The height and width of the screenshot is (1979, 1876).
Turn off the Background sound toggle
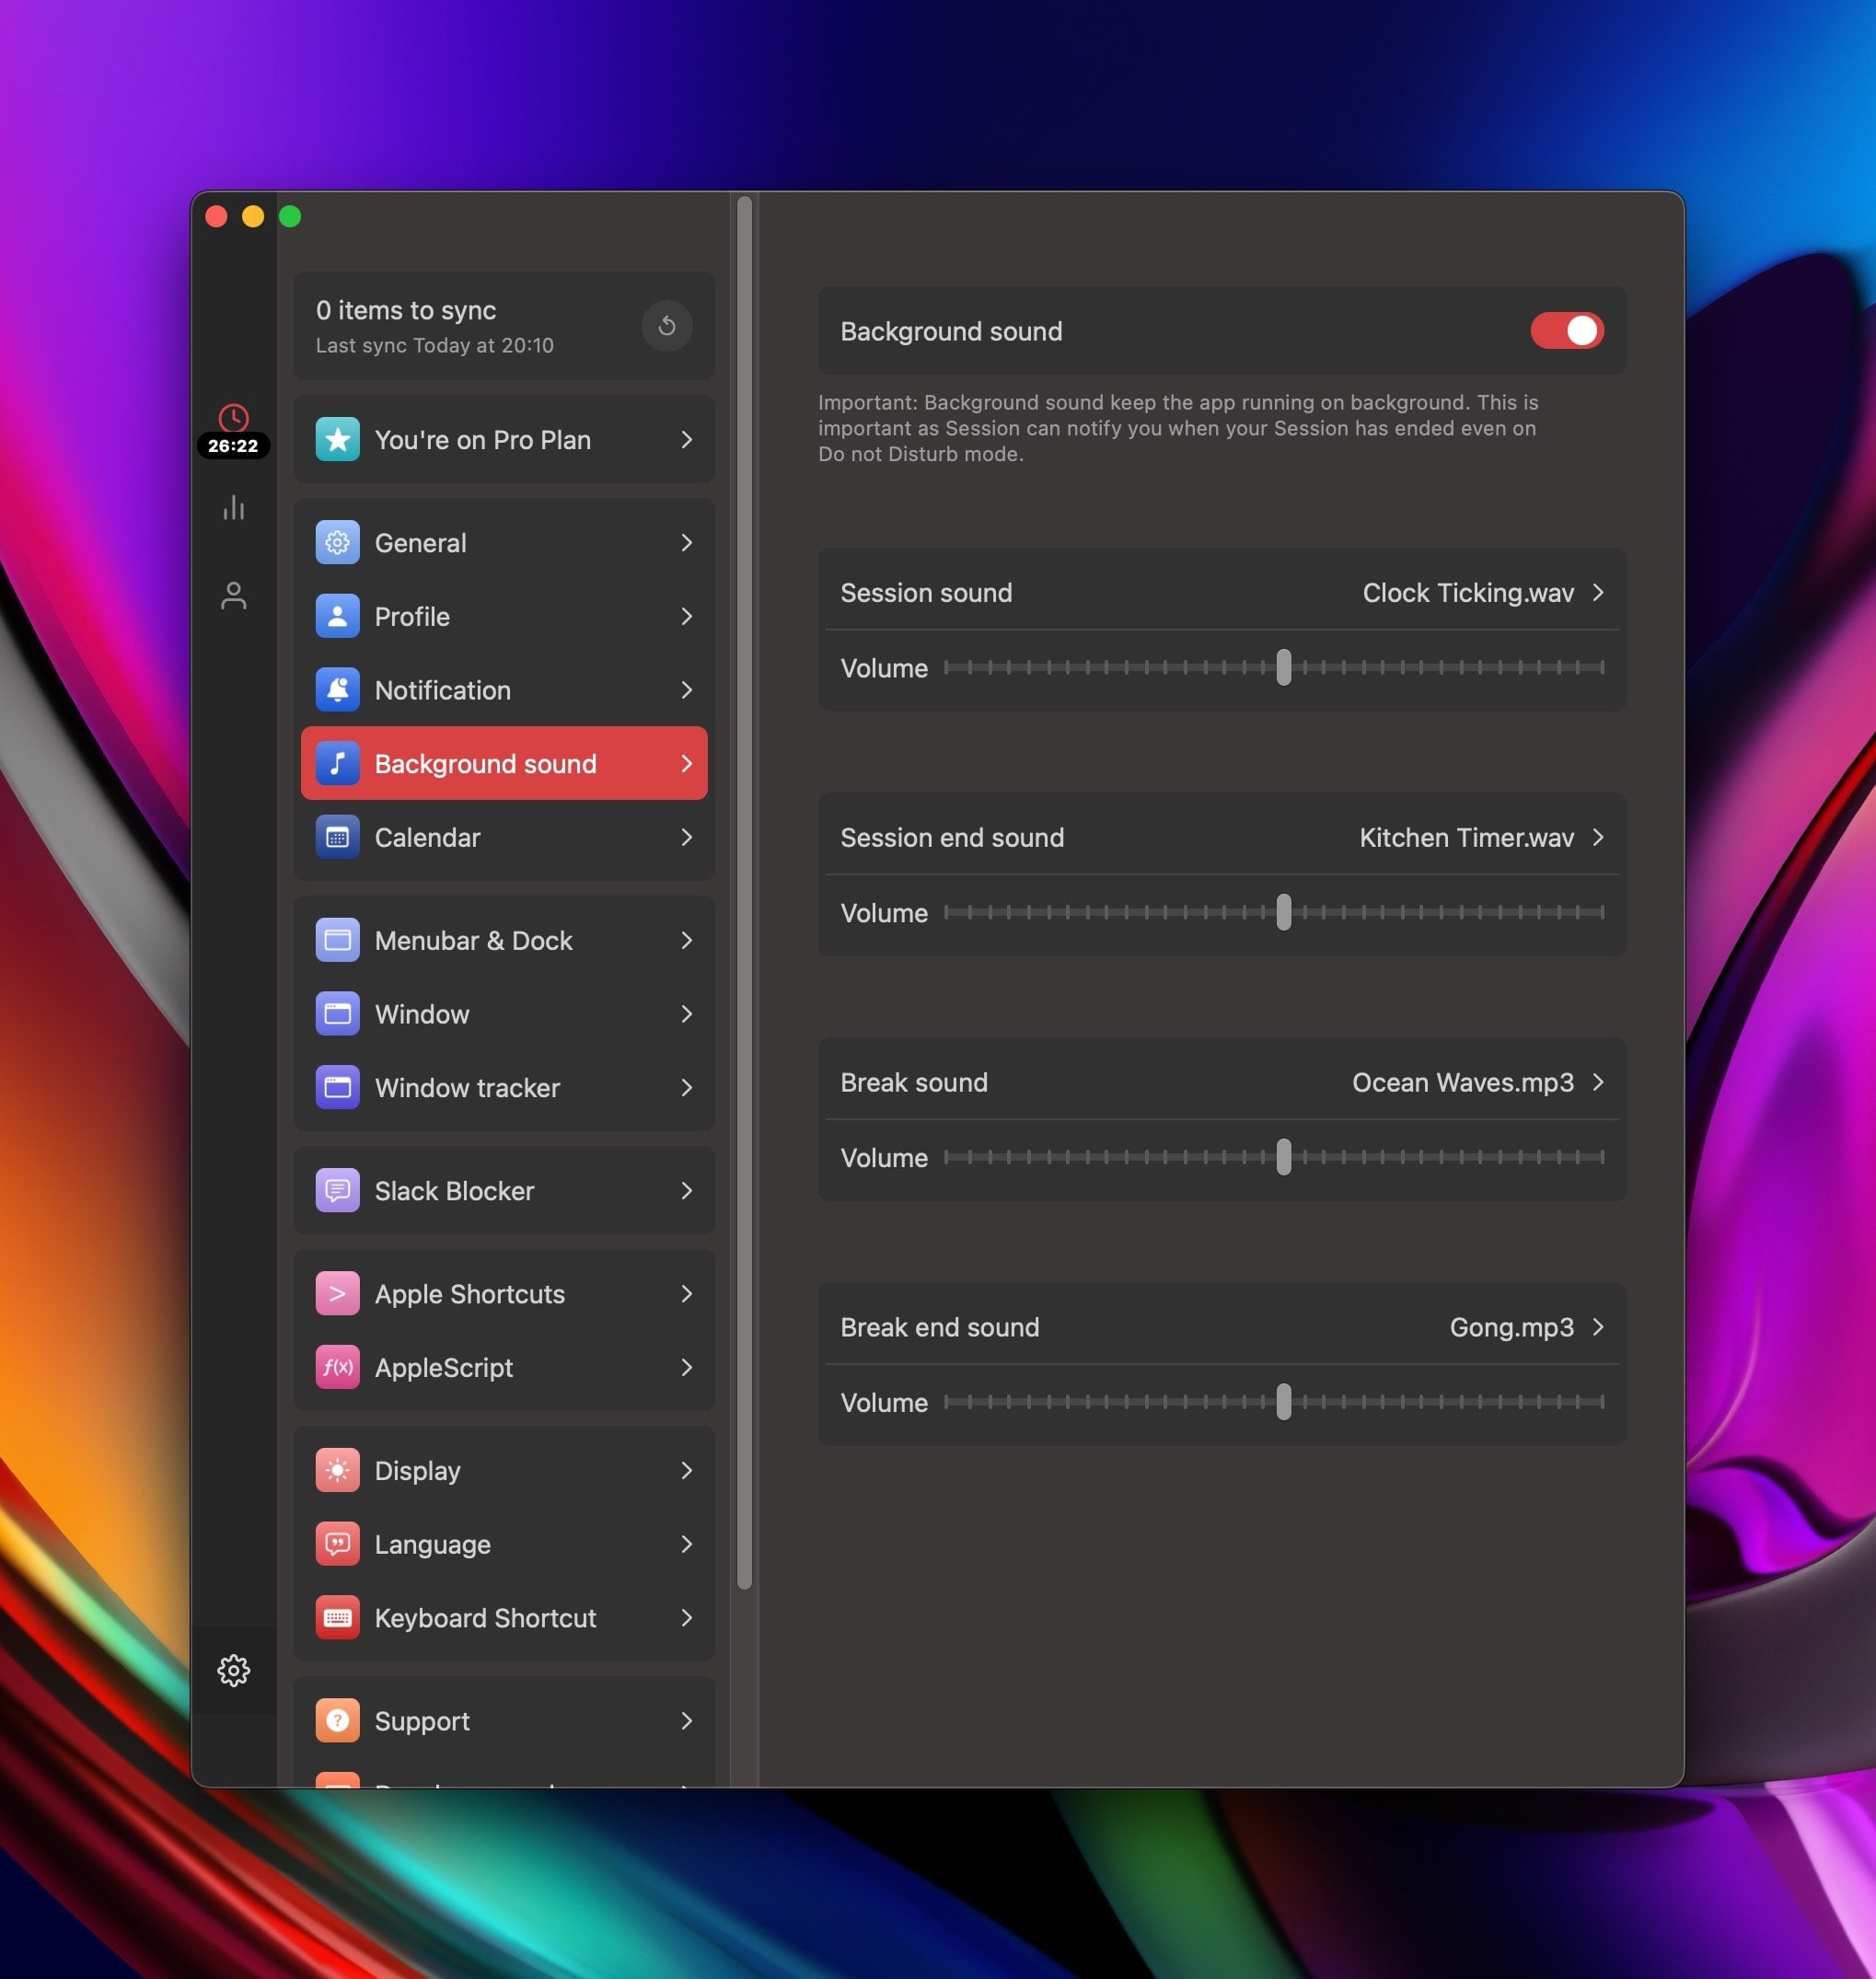1566,331
